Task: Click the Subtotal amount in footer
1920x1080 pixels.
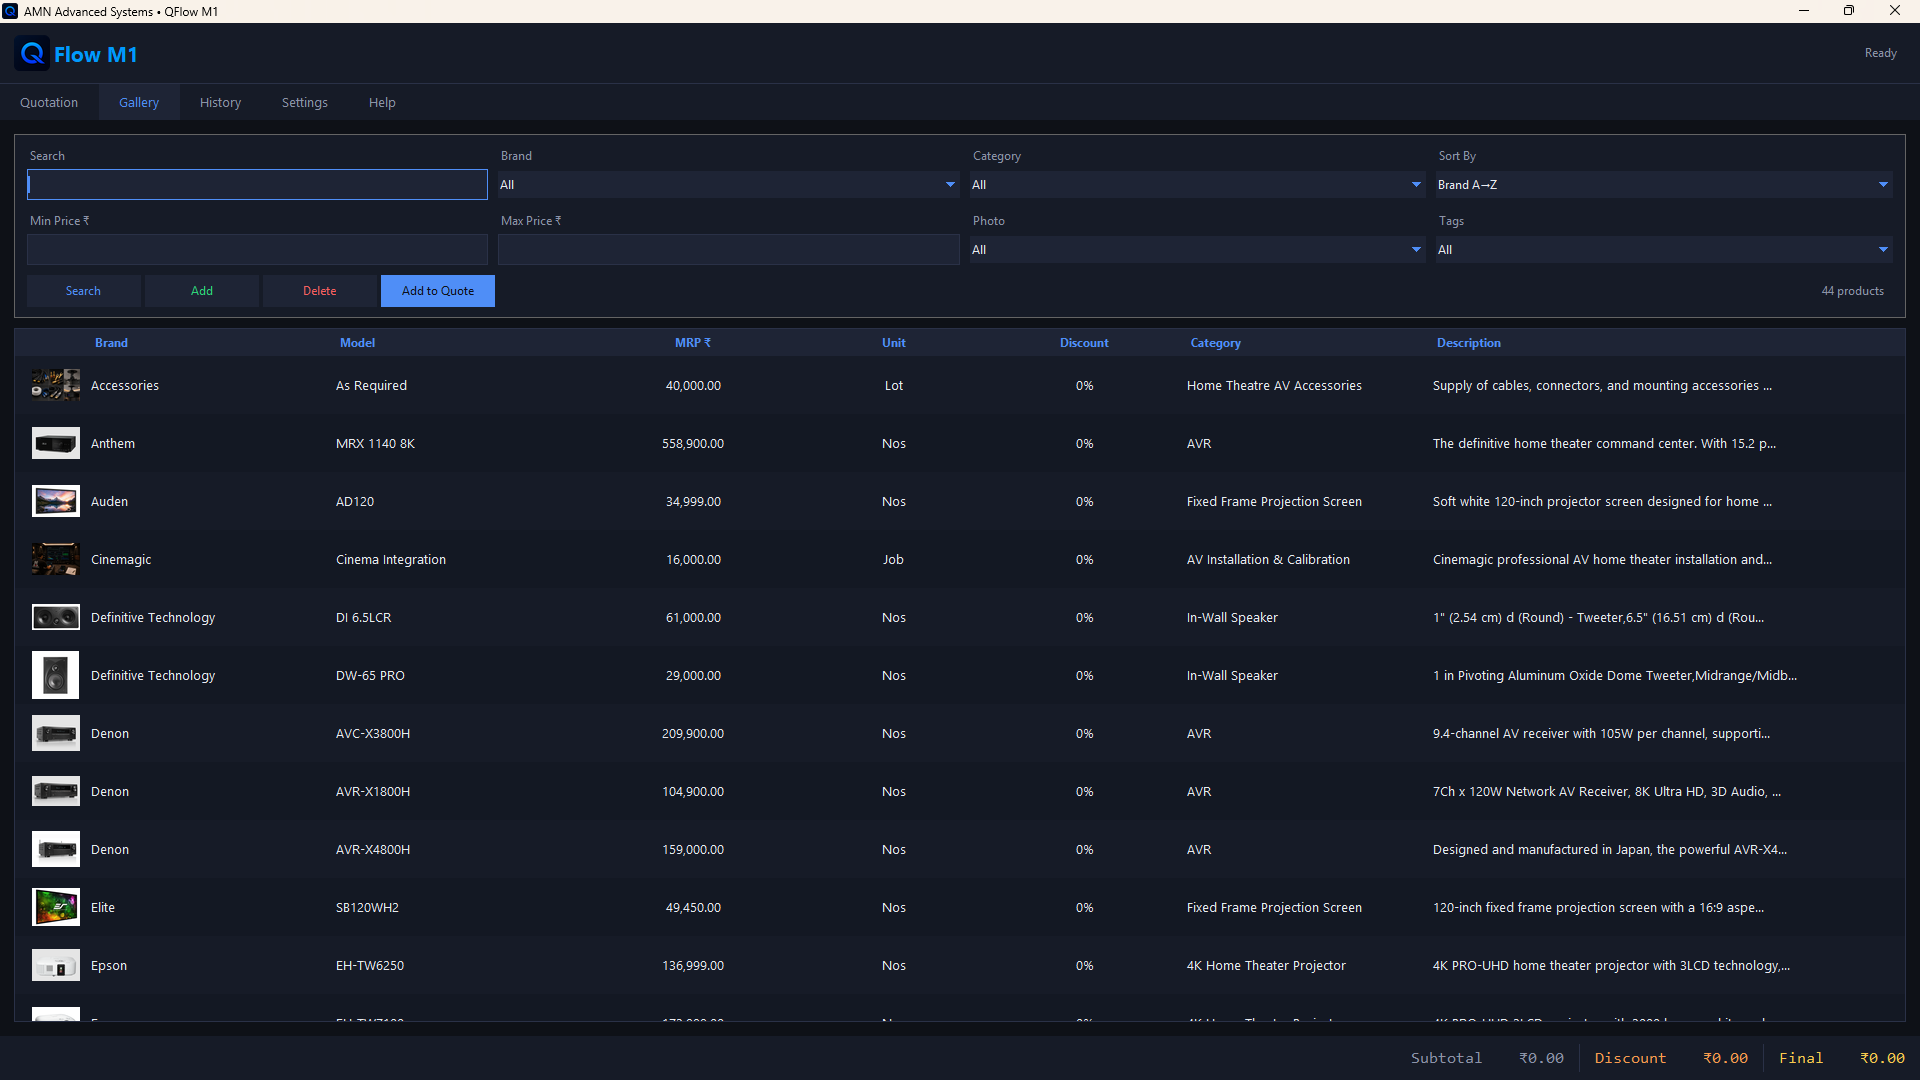Action: 1541,1058
